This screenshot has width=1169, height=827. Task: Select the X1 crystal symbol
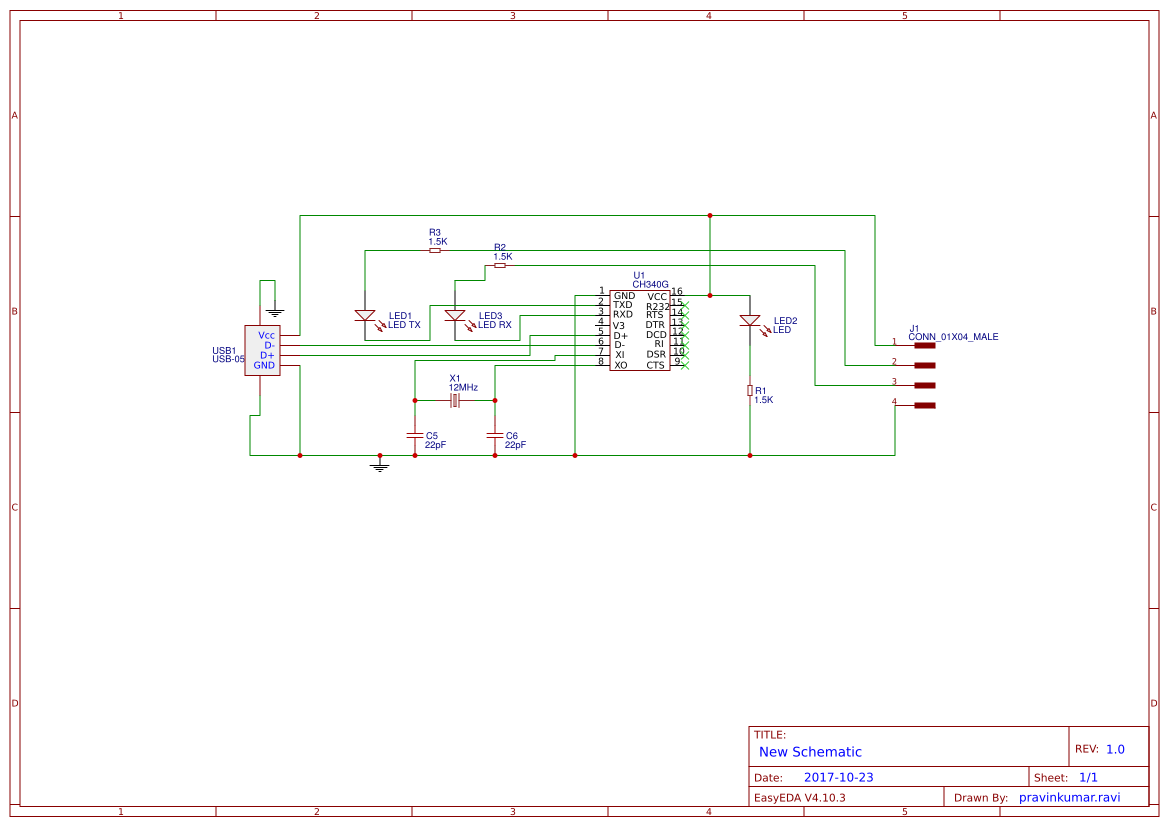pos(455,401)
